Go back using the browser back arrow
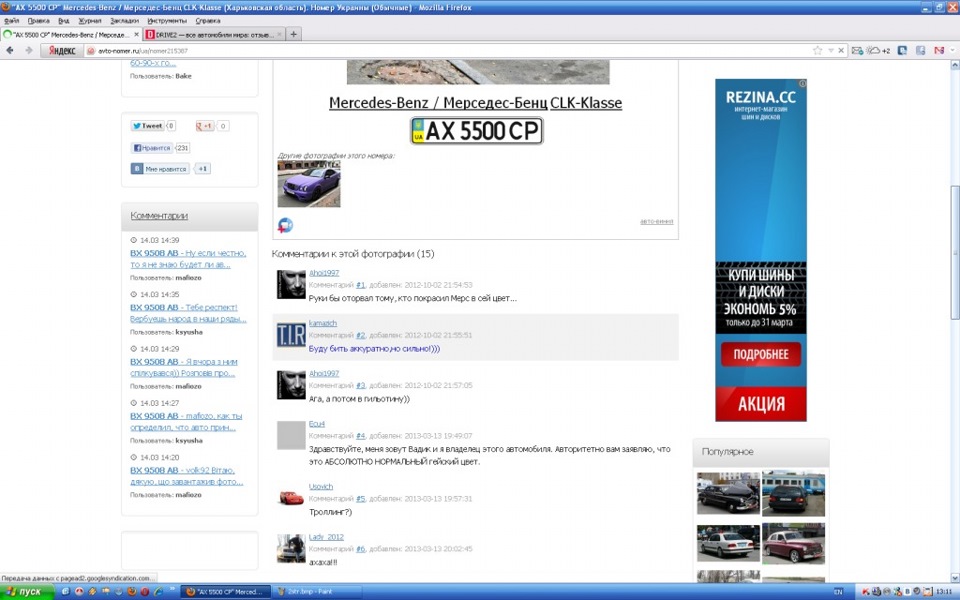This screenshot has height=600, width=960. [x=10, y=50]
